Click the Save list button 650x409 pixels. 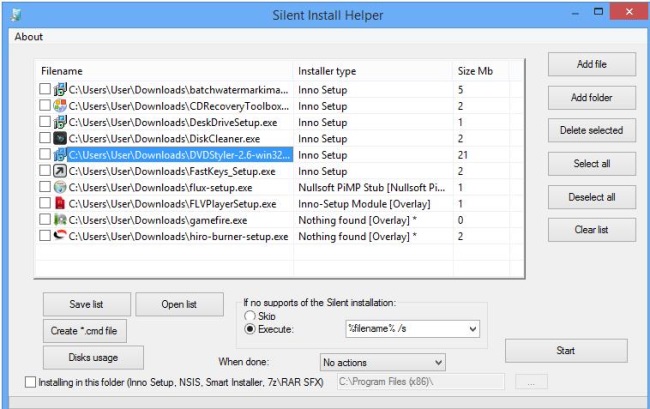[87, 304]
